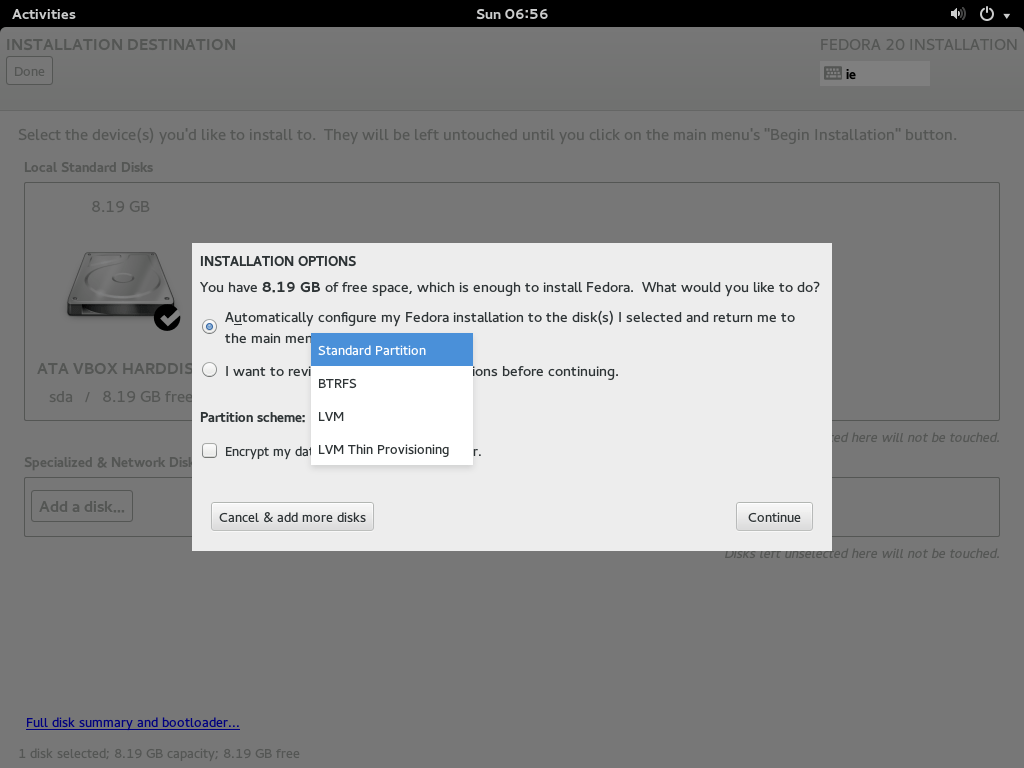1024x768 pixels.
Task: Click the Continue button
Action: 775,517
